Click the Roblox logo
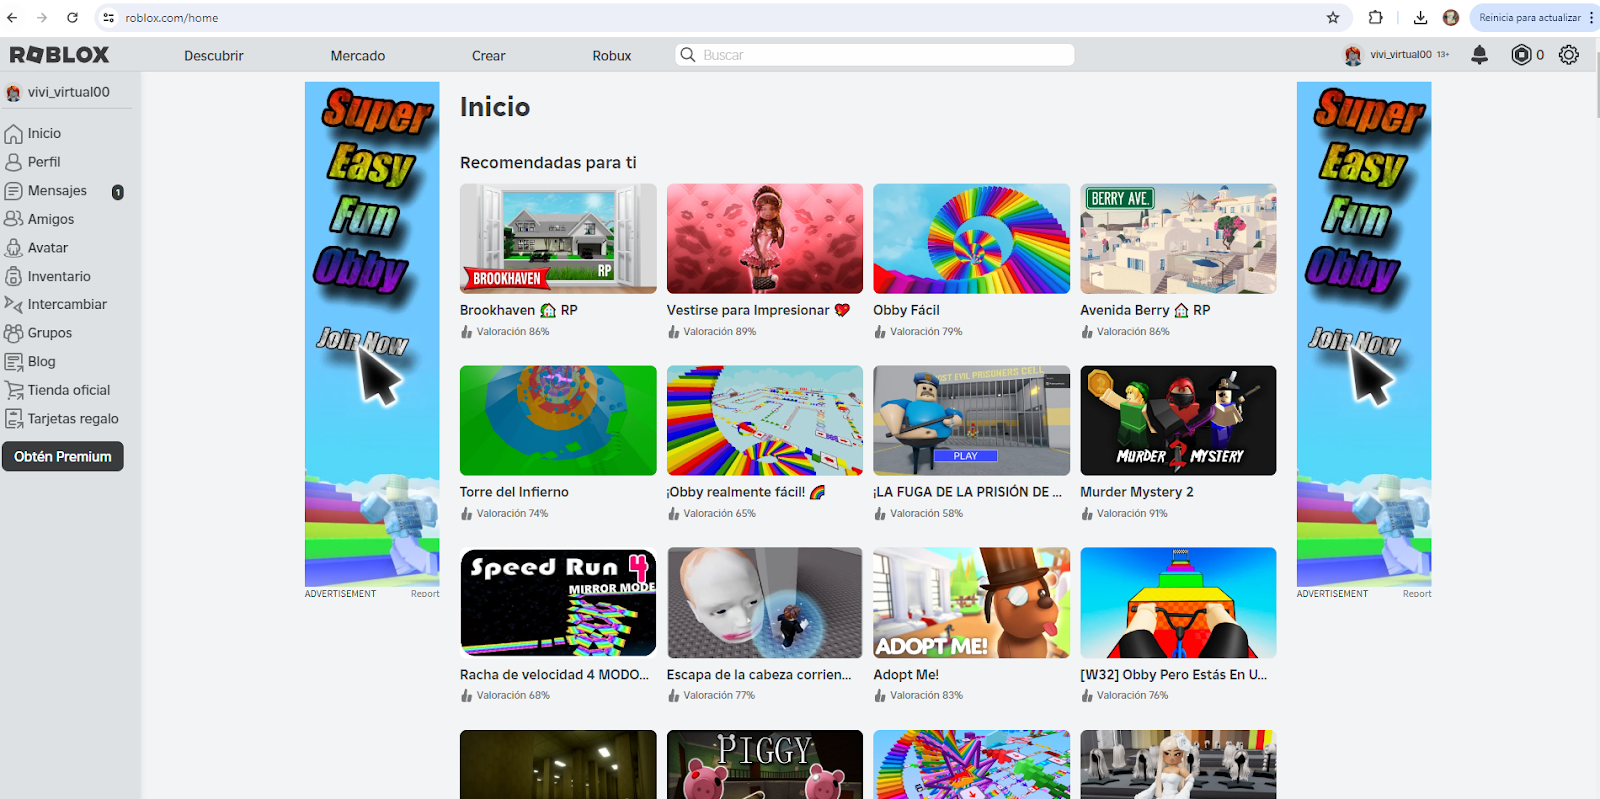The height and width of the screenshot is (799, 1600). coord(59,55)
